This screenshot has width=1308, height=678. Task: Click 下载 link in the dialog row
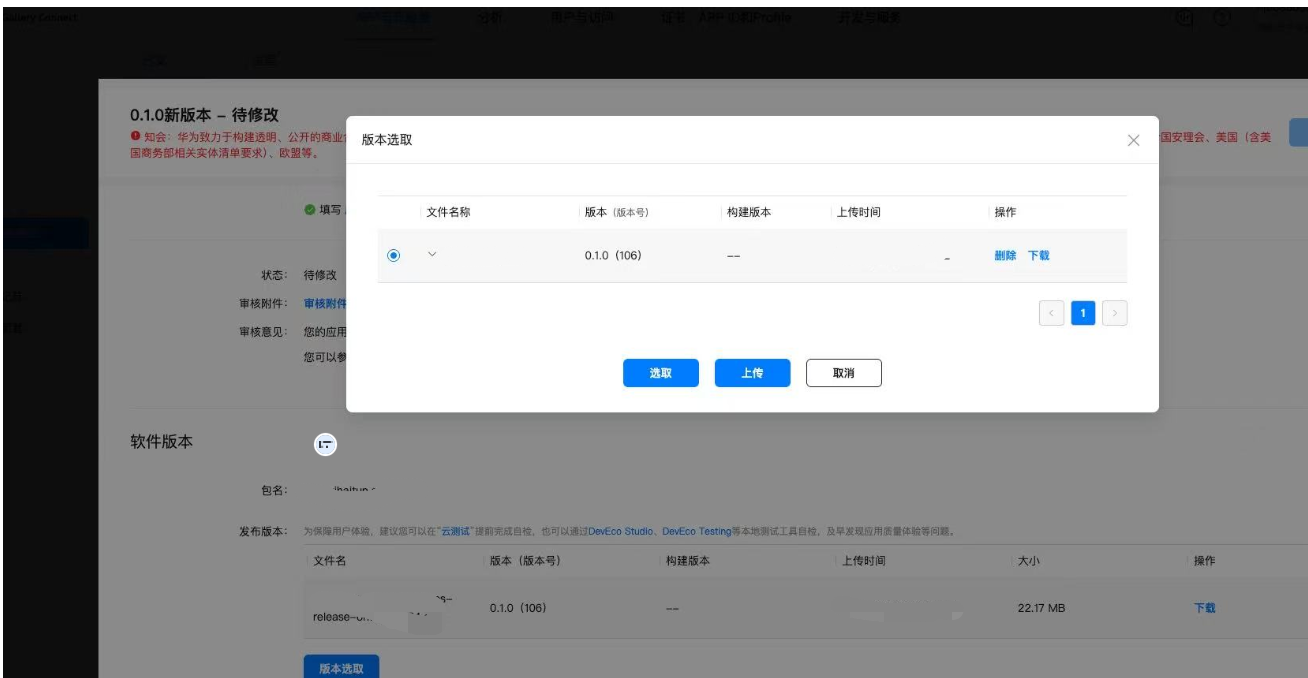click(x=1039, y=256)
